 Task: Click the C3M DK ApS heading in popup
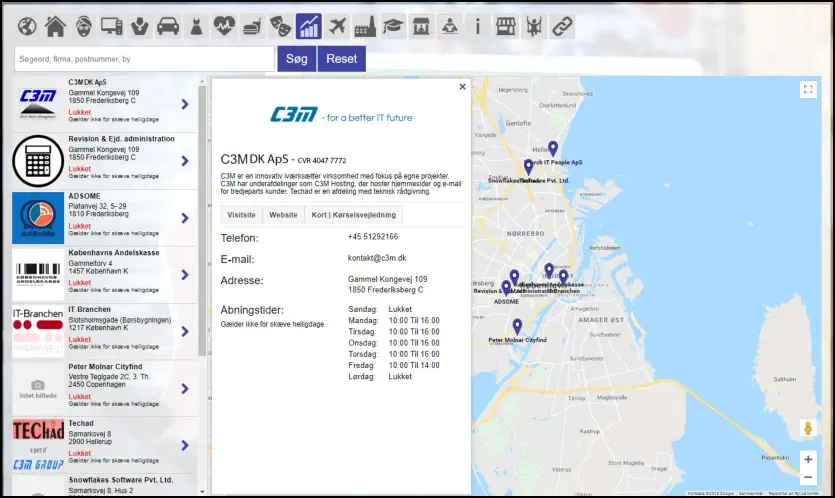[255, 159]
